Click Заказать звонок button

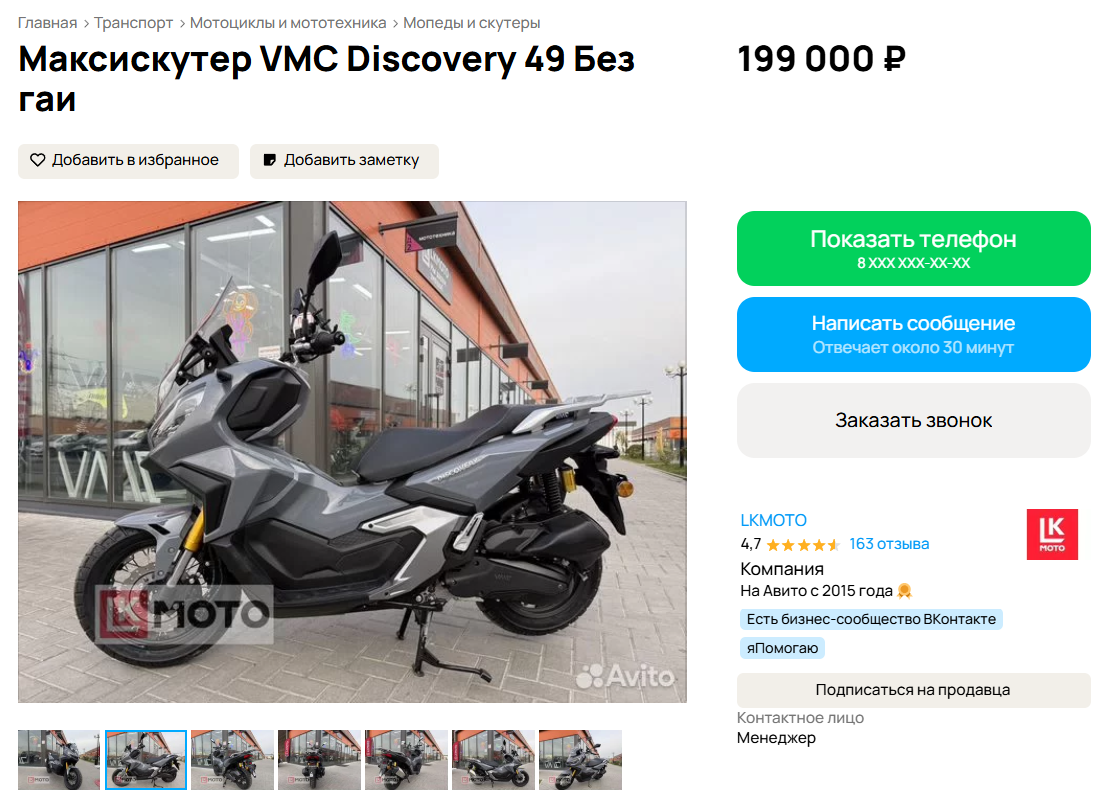[914, 420]
